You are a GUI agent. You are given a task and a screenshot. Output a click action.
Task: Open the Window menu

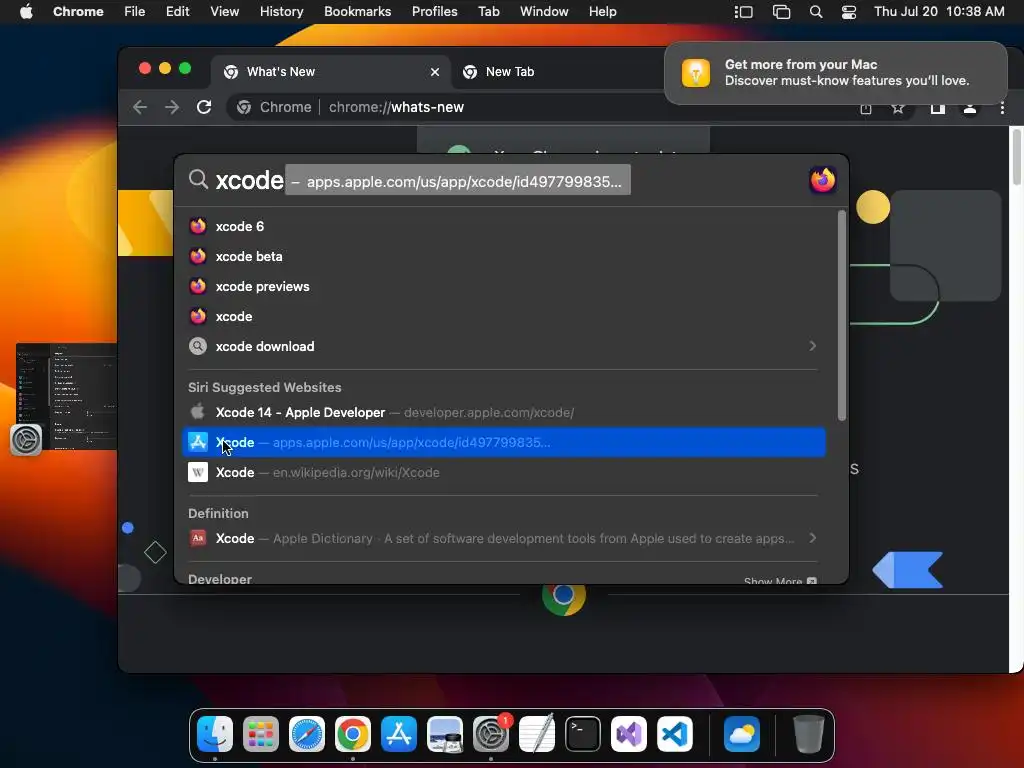pos(544,12)
